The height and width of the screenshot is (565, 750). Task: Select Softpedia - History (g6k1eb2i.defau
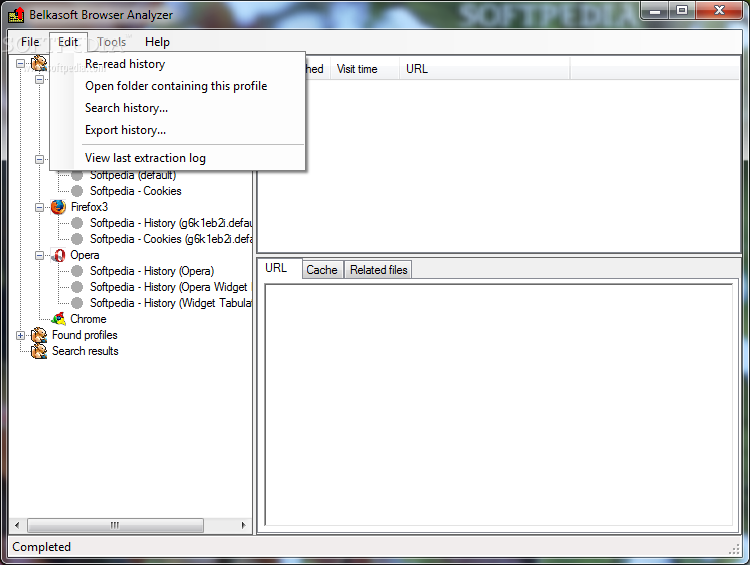pyautogui.click(x=171, y=223)
